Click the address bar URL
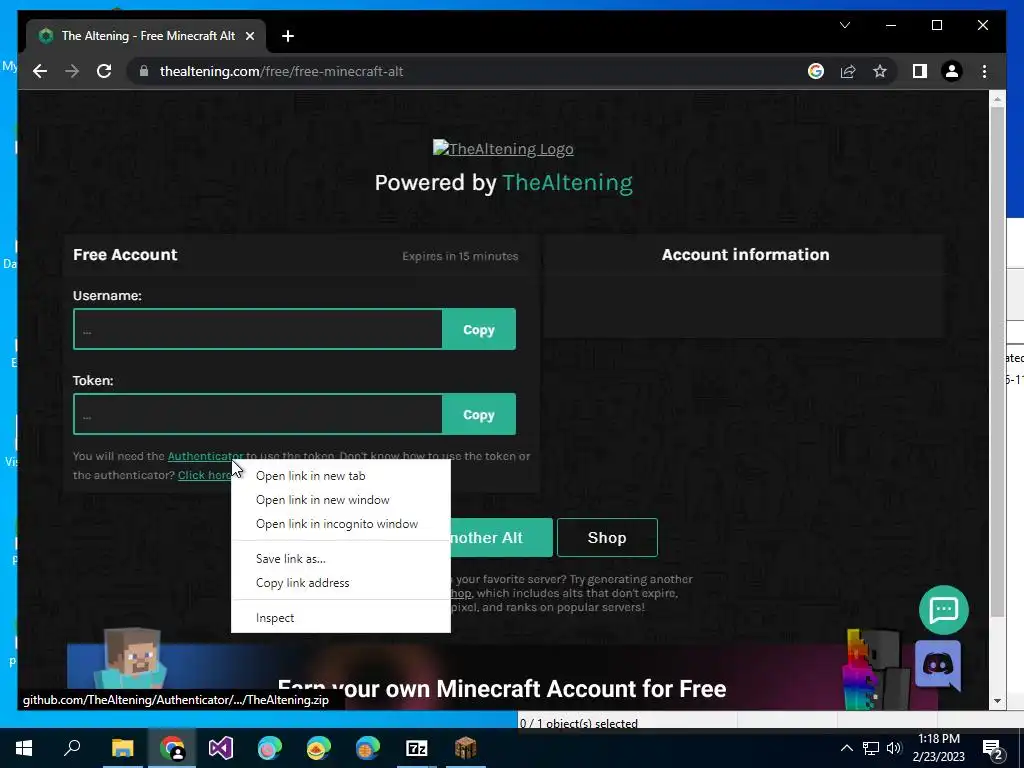 (281, 71)
